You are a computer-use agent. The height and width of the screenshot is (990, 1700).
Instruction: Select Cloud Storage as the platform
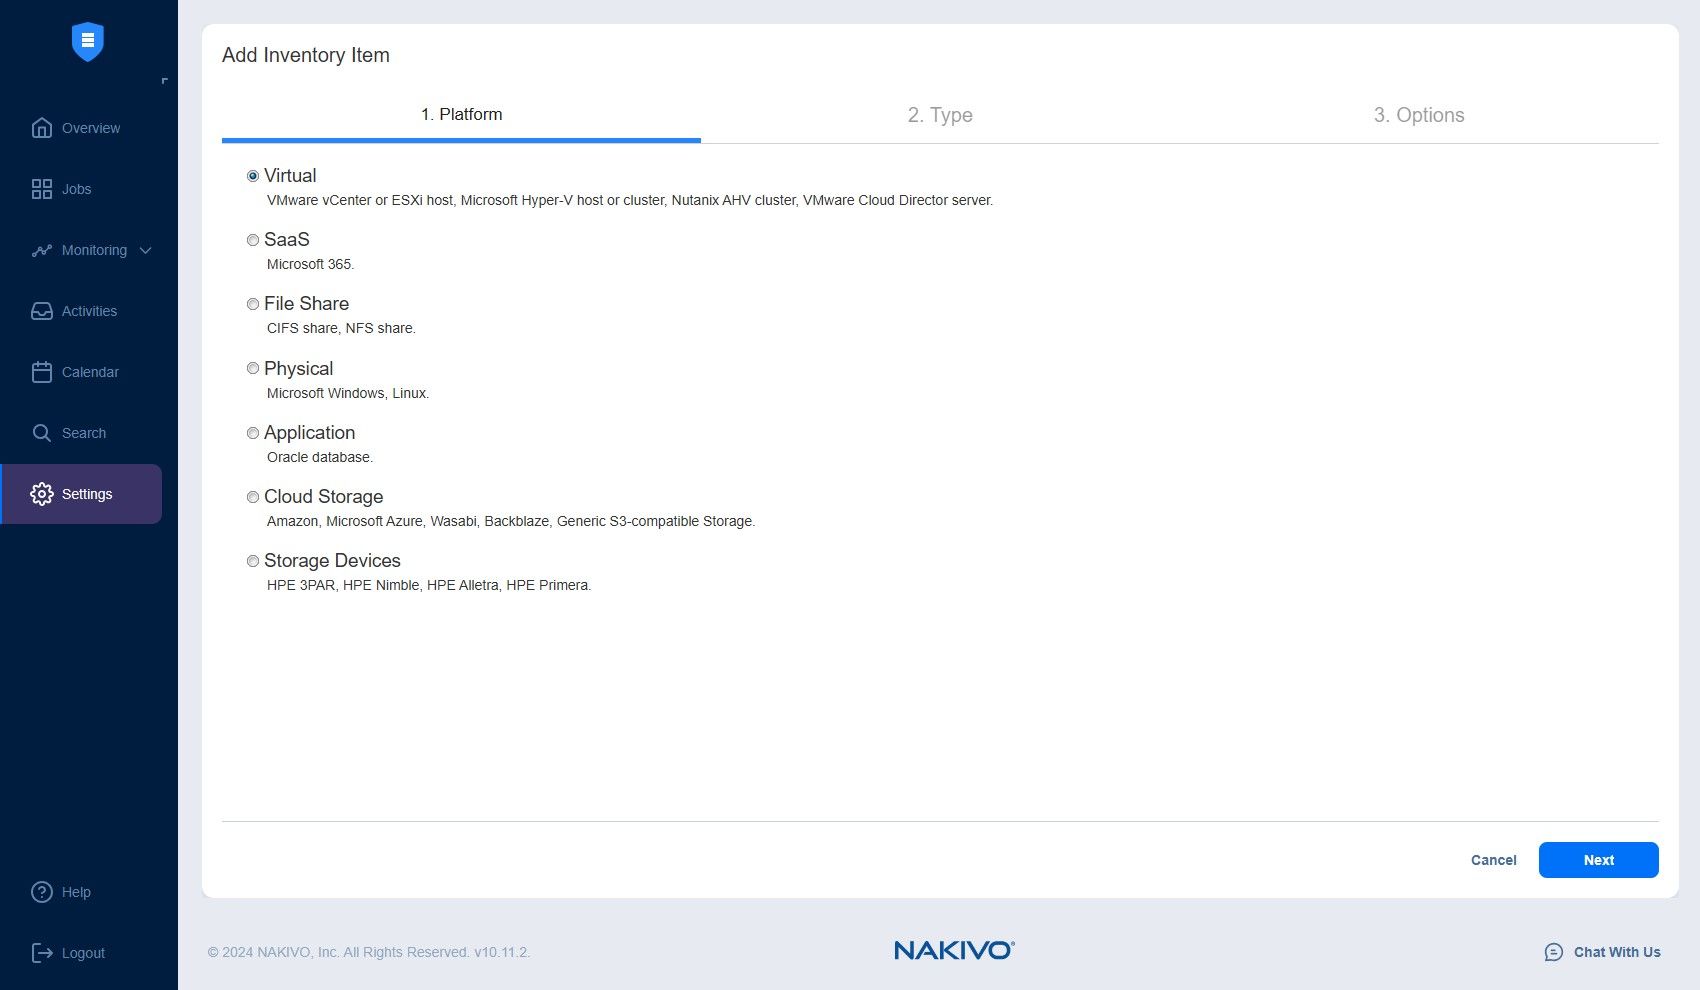pos(252,497)
